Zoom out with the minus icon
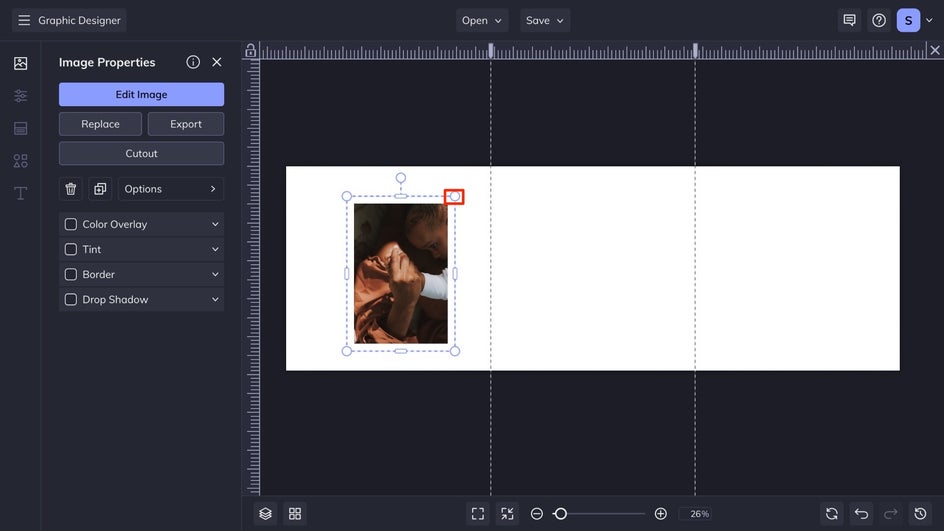The width and height of the screenshot is (944, 531). point(536,514)
